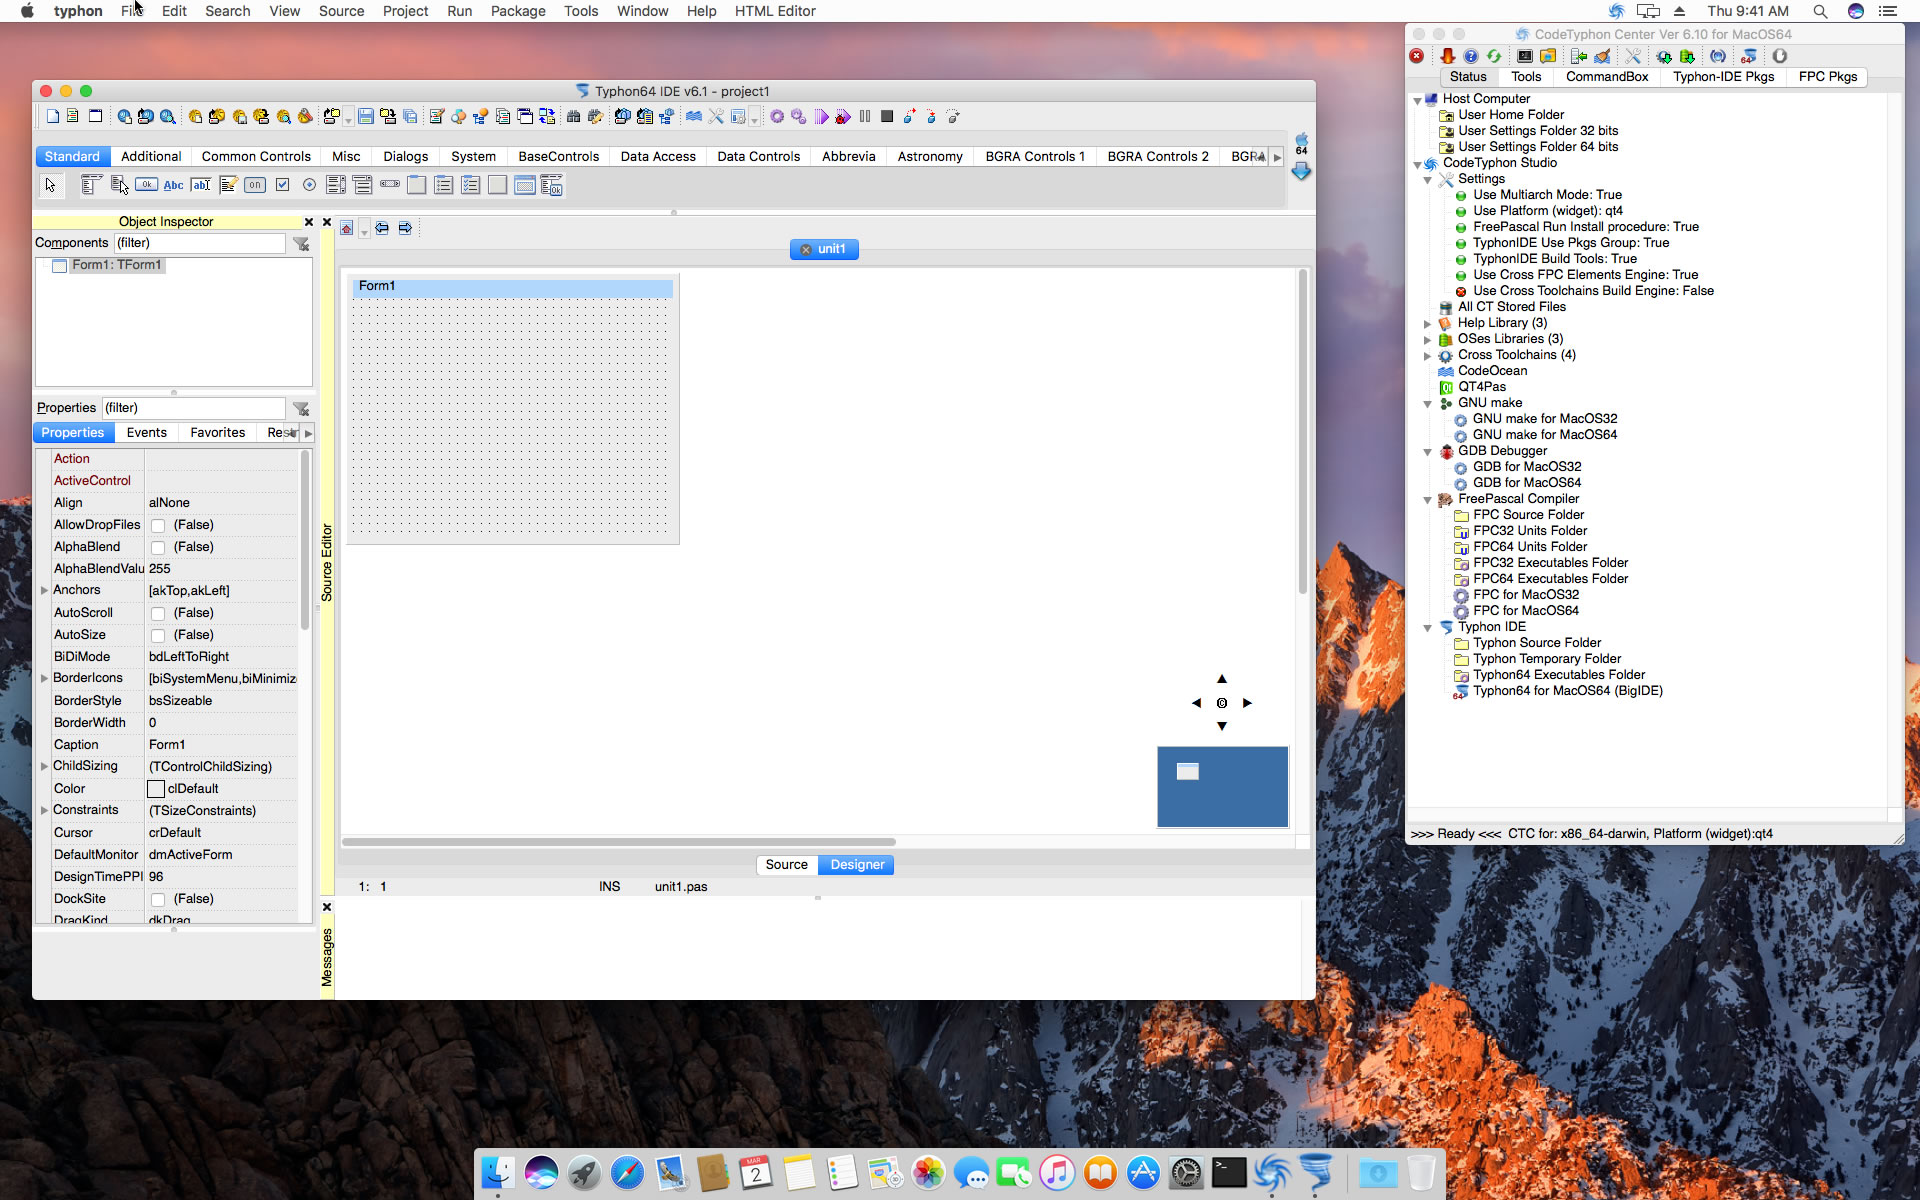The width and height of the screenshot is (1920, 1200).
Task: Click the Save floppy disk icon
Action: [x=366, y=117]
